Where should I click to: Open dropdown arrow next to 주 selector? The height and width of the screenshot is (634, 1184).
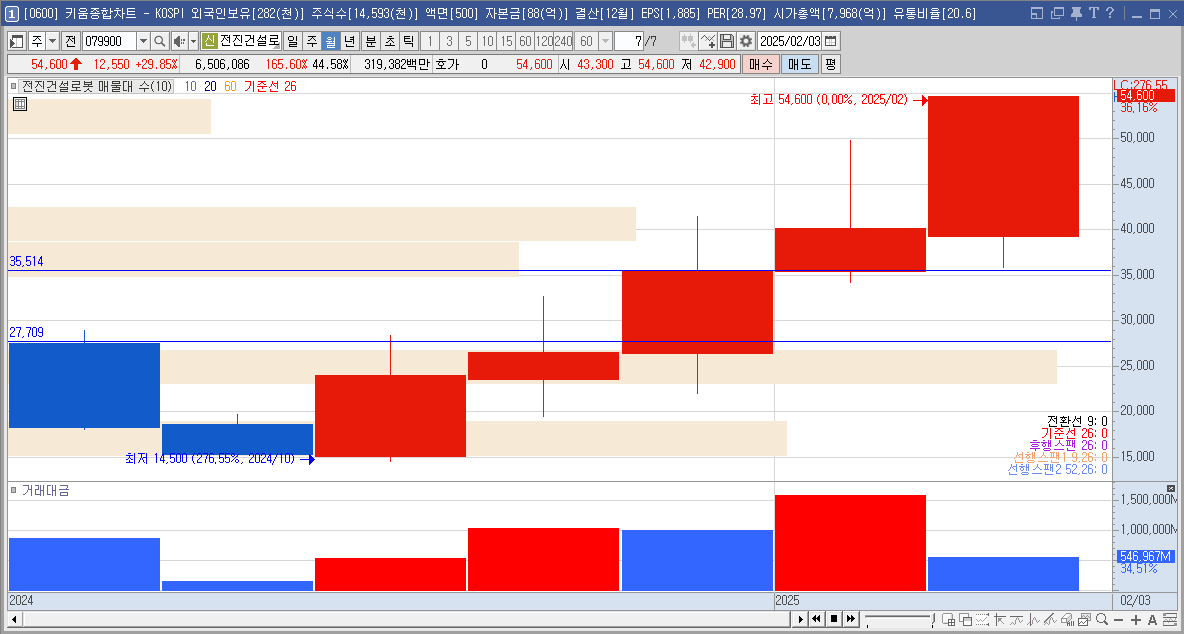(x=52, y=42)
